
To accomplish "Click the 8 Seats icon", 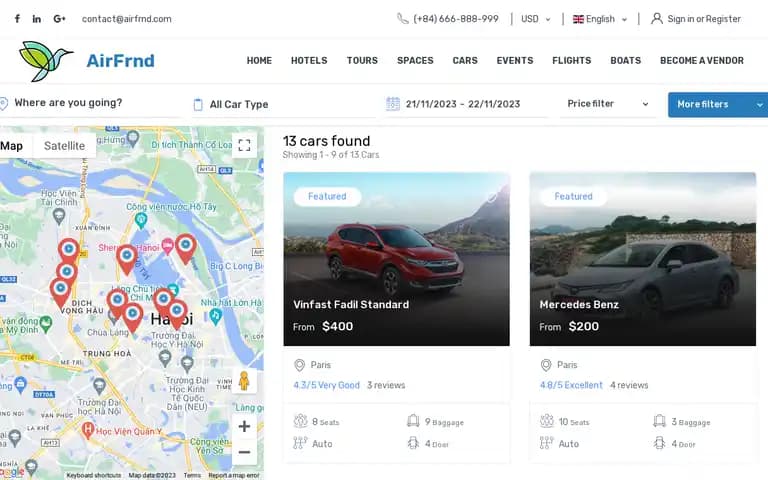I will [x=300, y=421].
